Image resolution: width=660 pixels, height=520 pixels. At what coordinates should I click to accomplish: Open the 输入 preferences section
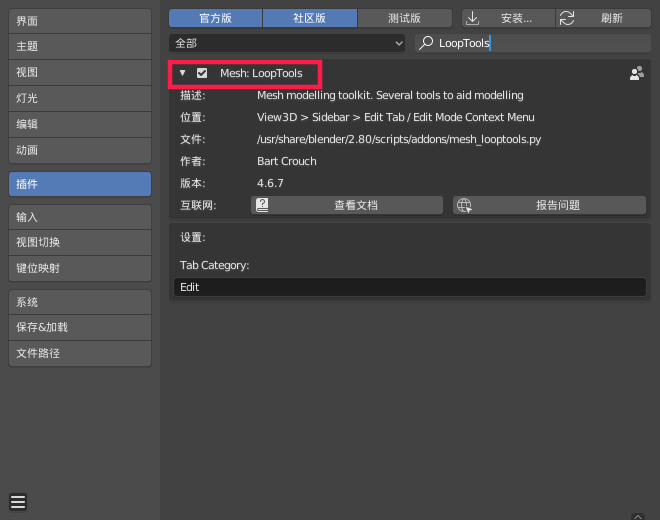(x=80, y=217)
